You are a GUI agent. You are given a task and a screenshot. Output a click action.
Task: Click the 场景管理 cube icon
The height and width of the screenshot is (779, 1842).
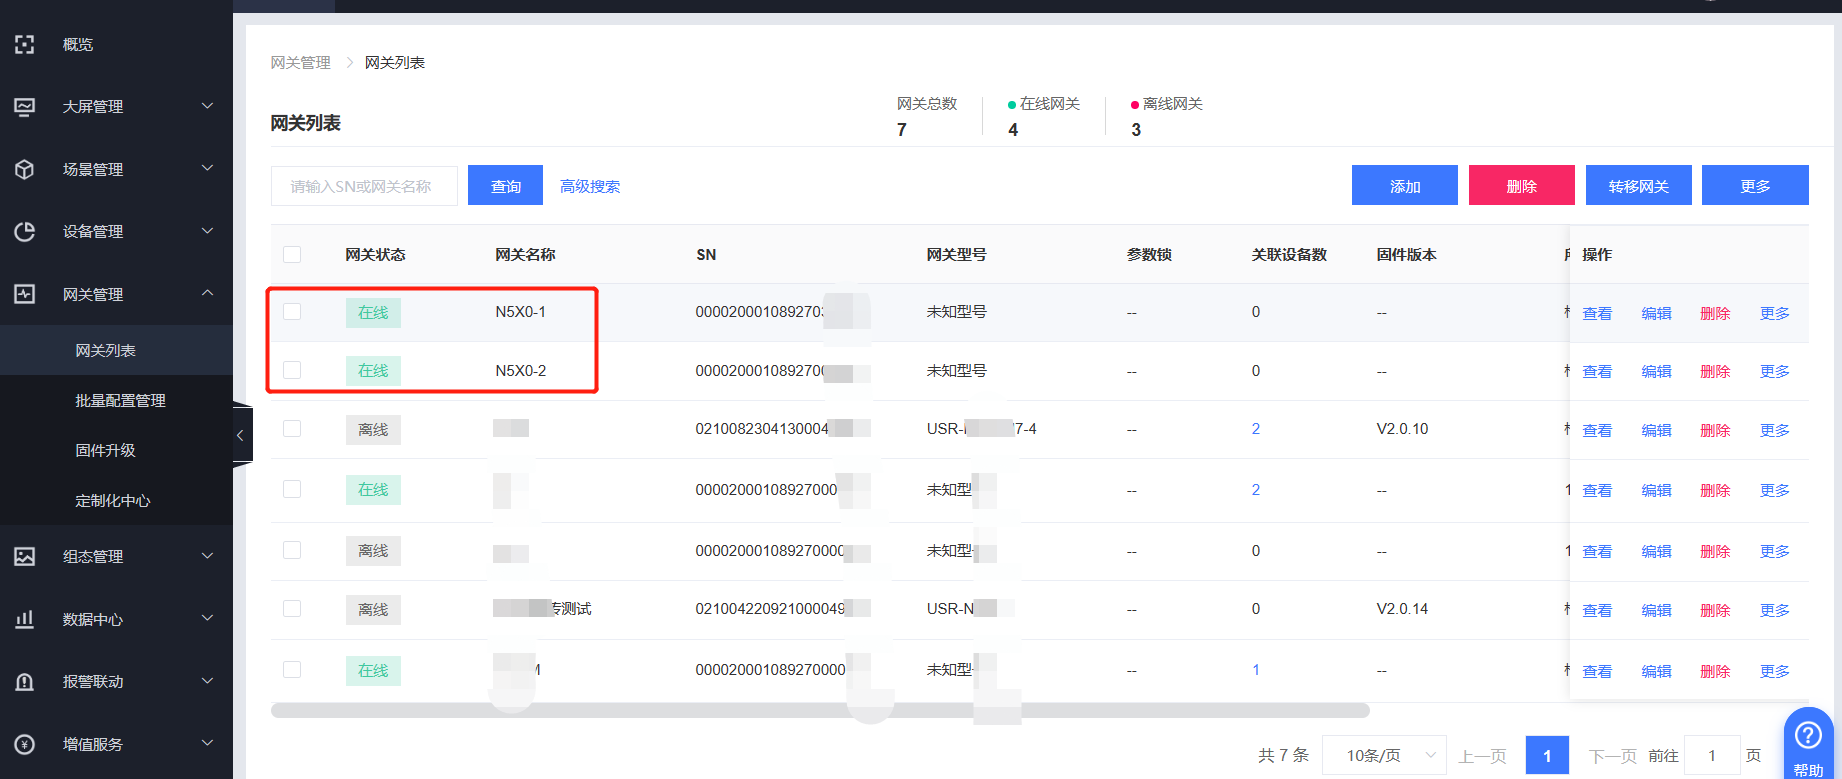tap(25, 169)
